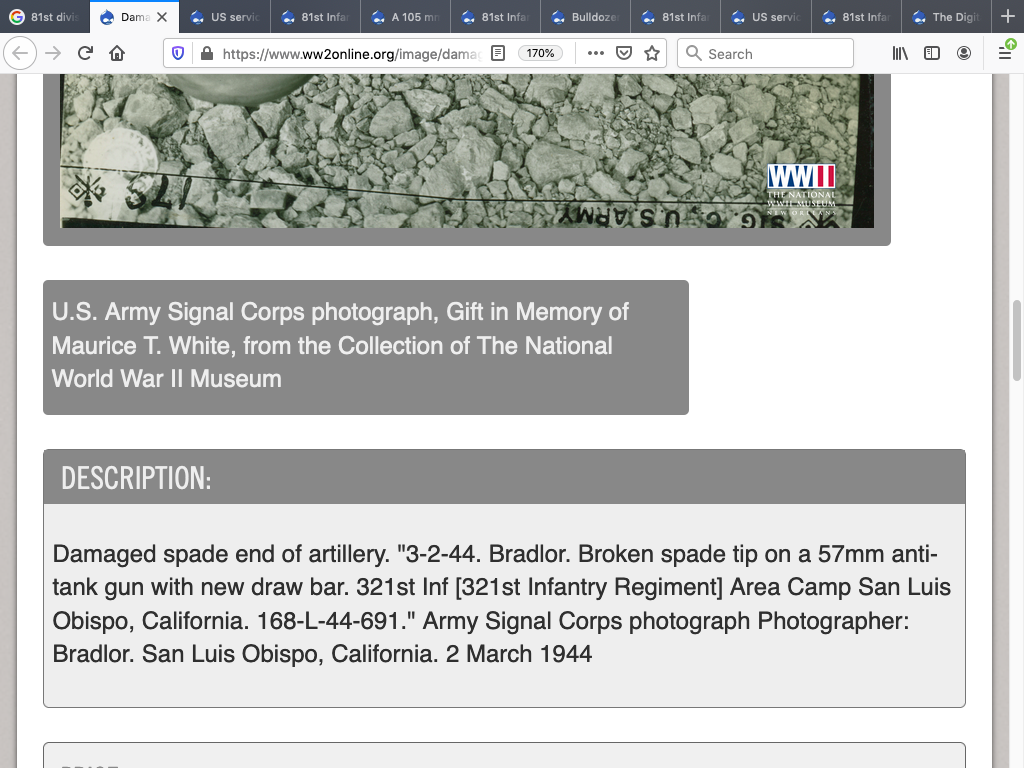Open the page actions ellipsis menu
The height and width of the screenshot is (768, 1024).
[596, 54]
